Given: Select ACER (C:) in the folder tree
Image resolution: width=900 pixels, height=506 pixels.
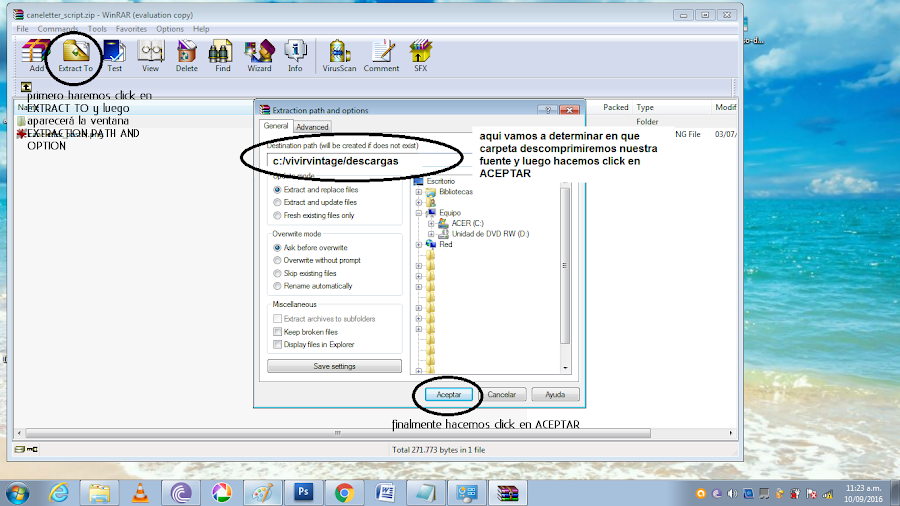Looking at the screenshot, I should click(467, 224).
